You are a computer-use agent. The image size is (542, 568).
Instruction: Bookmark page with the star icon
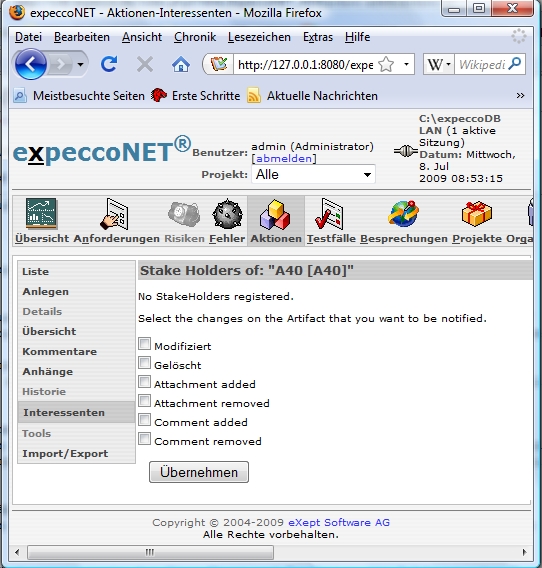pos(386,65)
